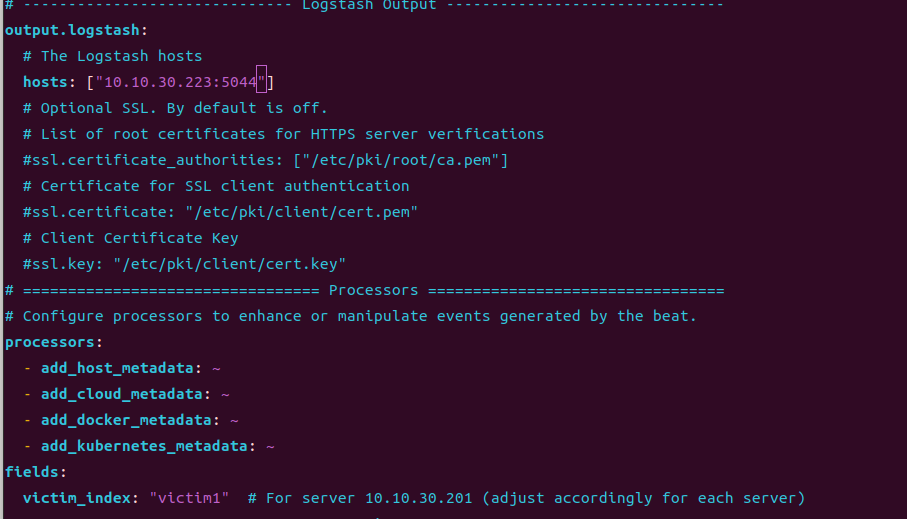
Task: Click the '# Client Certificate Key' comment
Action: (x=130, y=238)
